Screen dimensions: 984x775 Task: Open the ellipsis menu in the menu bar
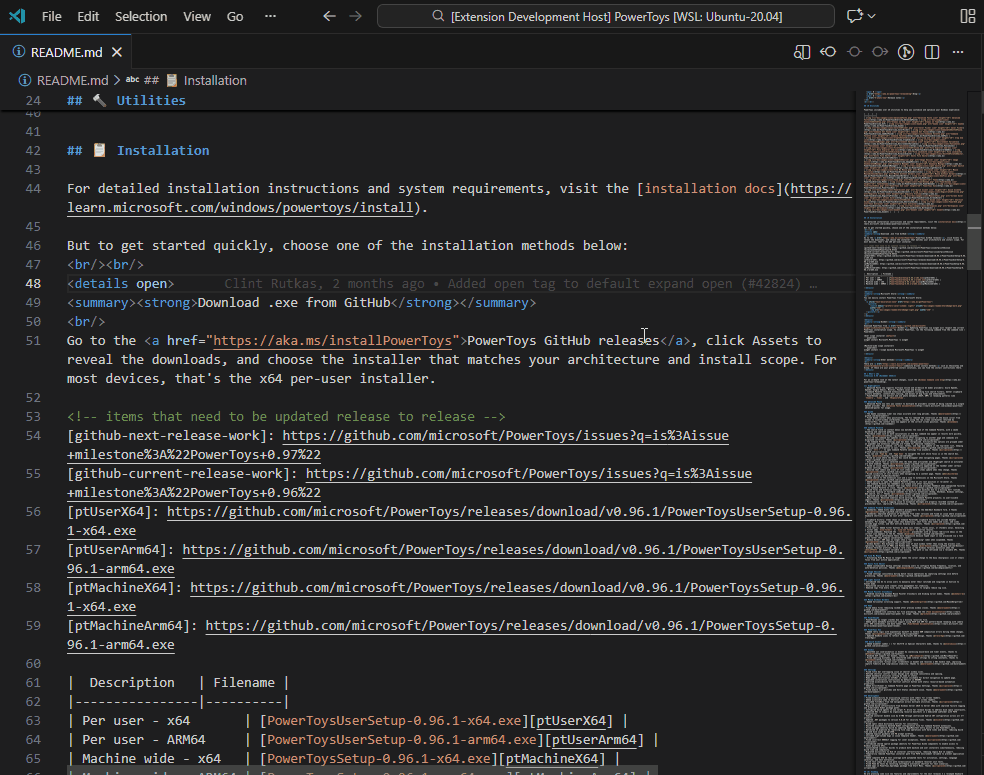(x=270, y=16)
